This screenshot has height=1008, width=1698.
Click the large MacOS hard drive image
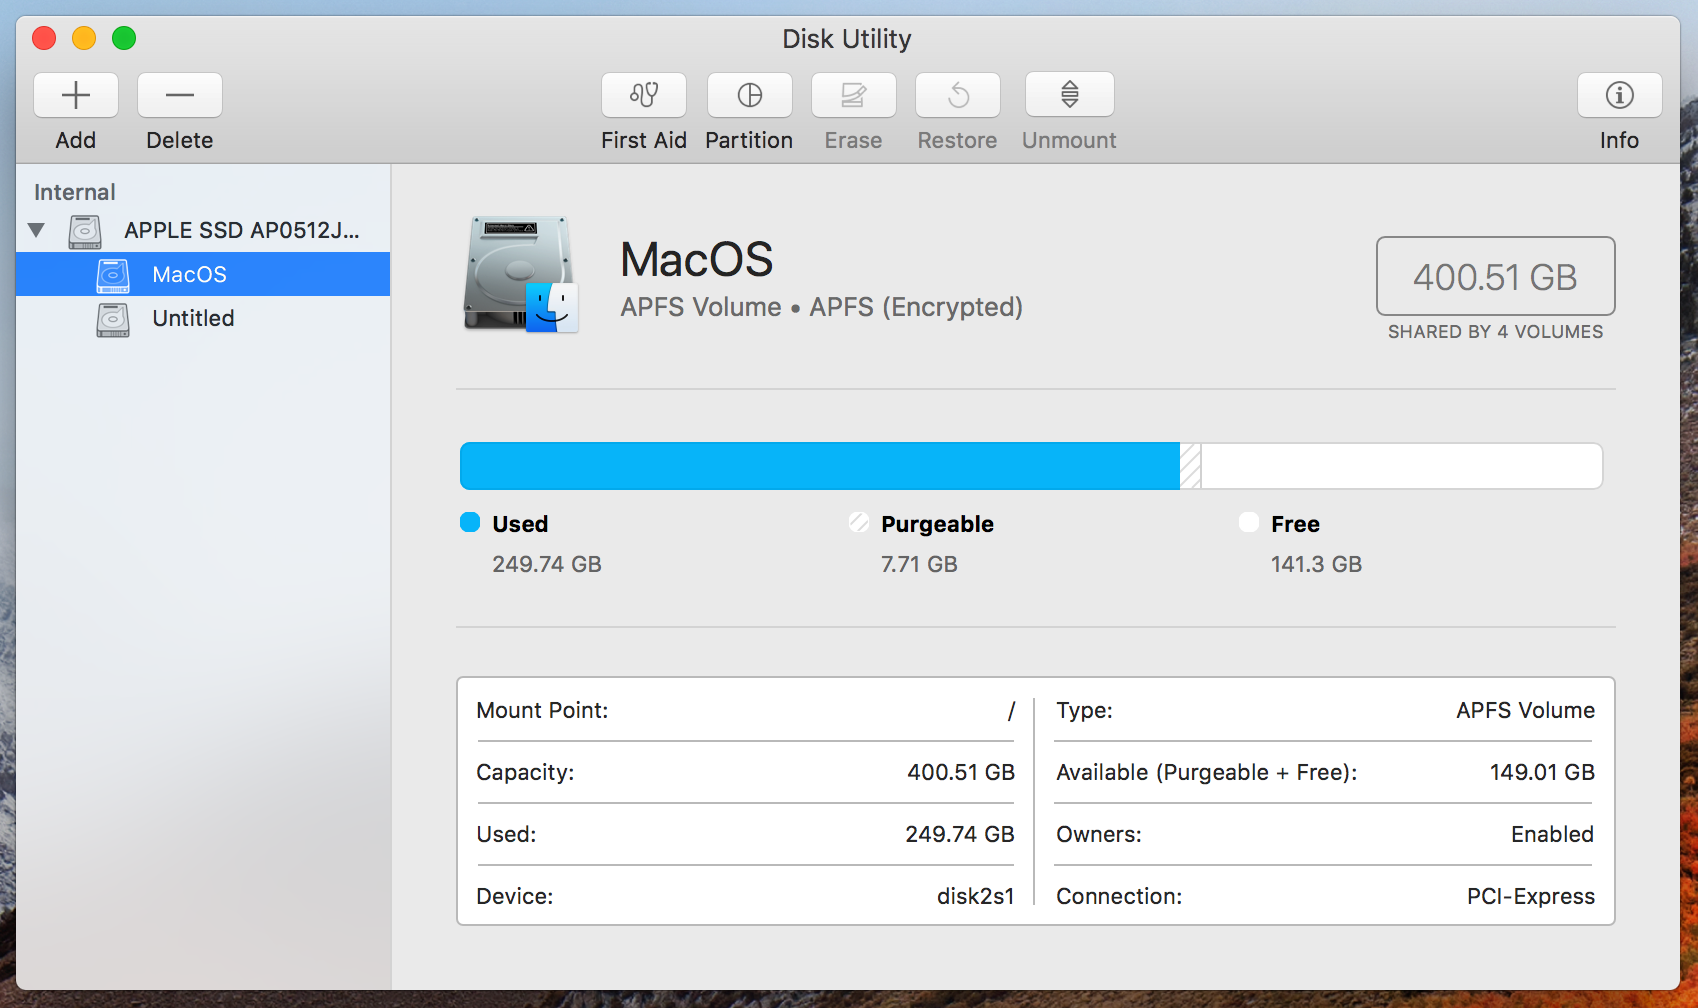(521, 274)
